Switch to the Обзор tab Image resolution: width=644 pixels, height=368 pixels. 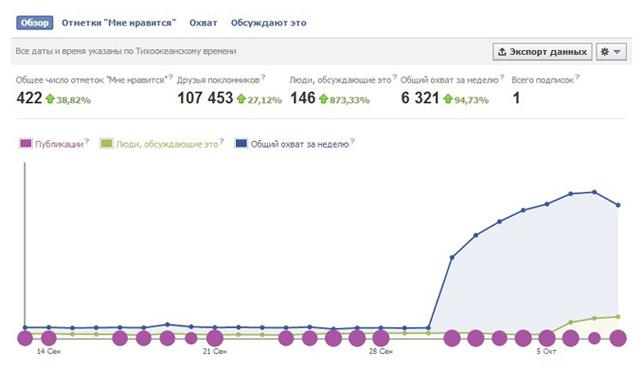[x=35, y=23]
